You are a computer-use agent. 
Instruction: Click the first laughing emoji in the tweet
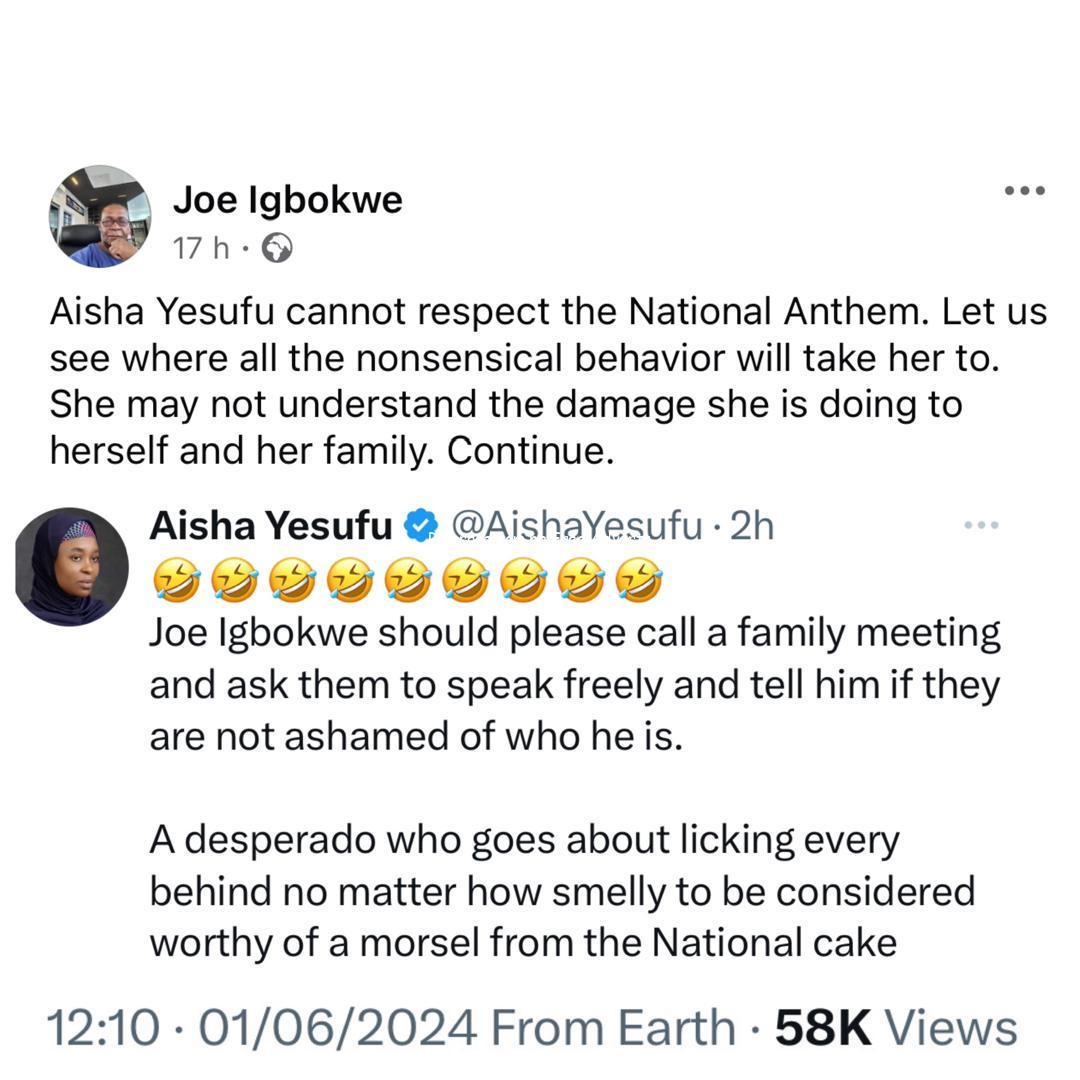[x=177, y=581]
